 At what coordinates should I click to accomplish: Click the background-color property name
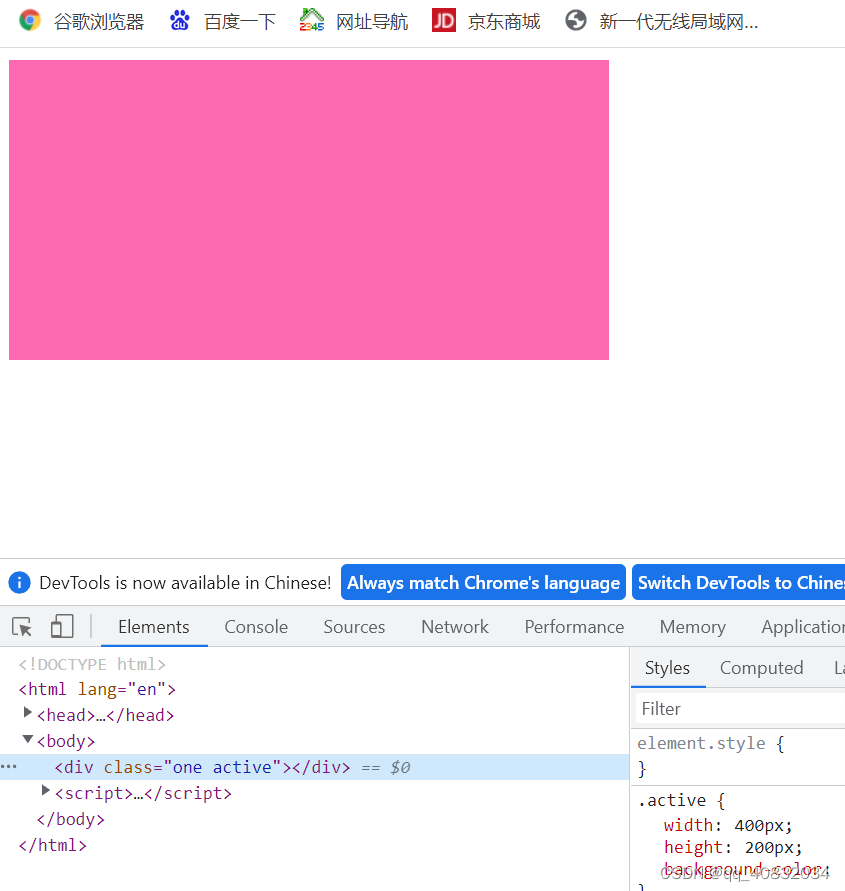click(742, 869)
